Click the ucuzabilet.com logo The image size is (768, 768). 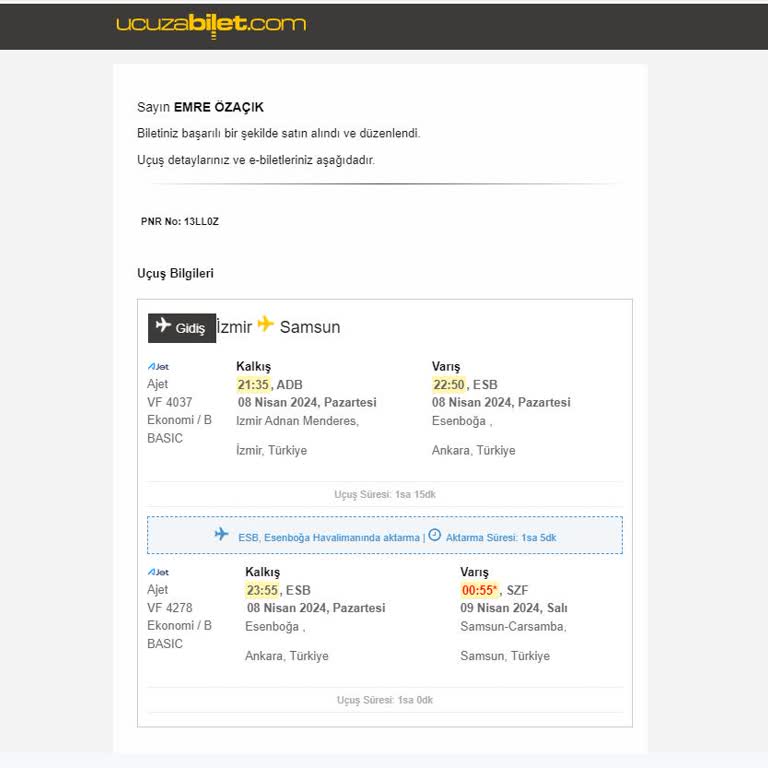coord(210,24)
